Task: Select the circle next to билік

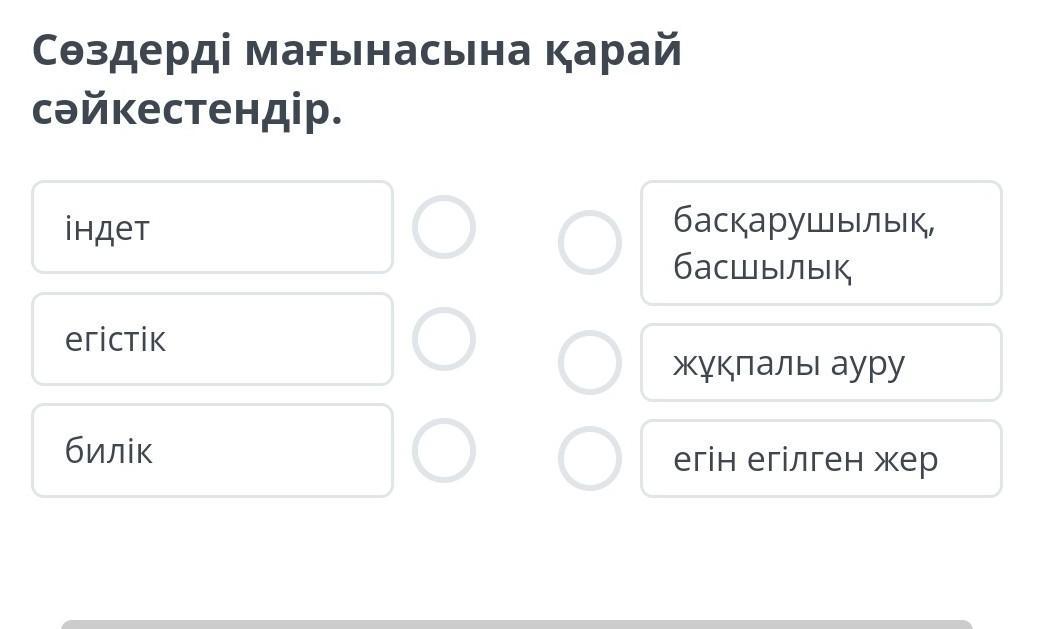Action: tap(443, 450)
